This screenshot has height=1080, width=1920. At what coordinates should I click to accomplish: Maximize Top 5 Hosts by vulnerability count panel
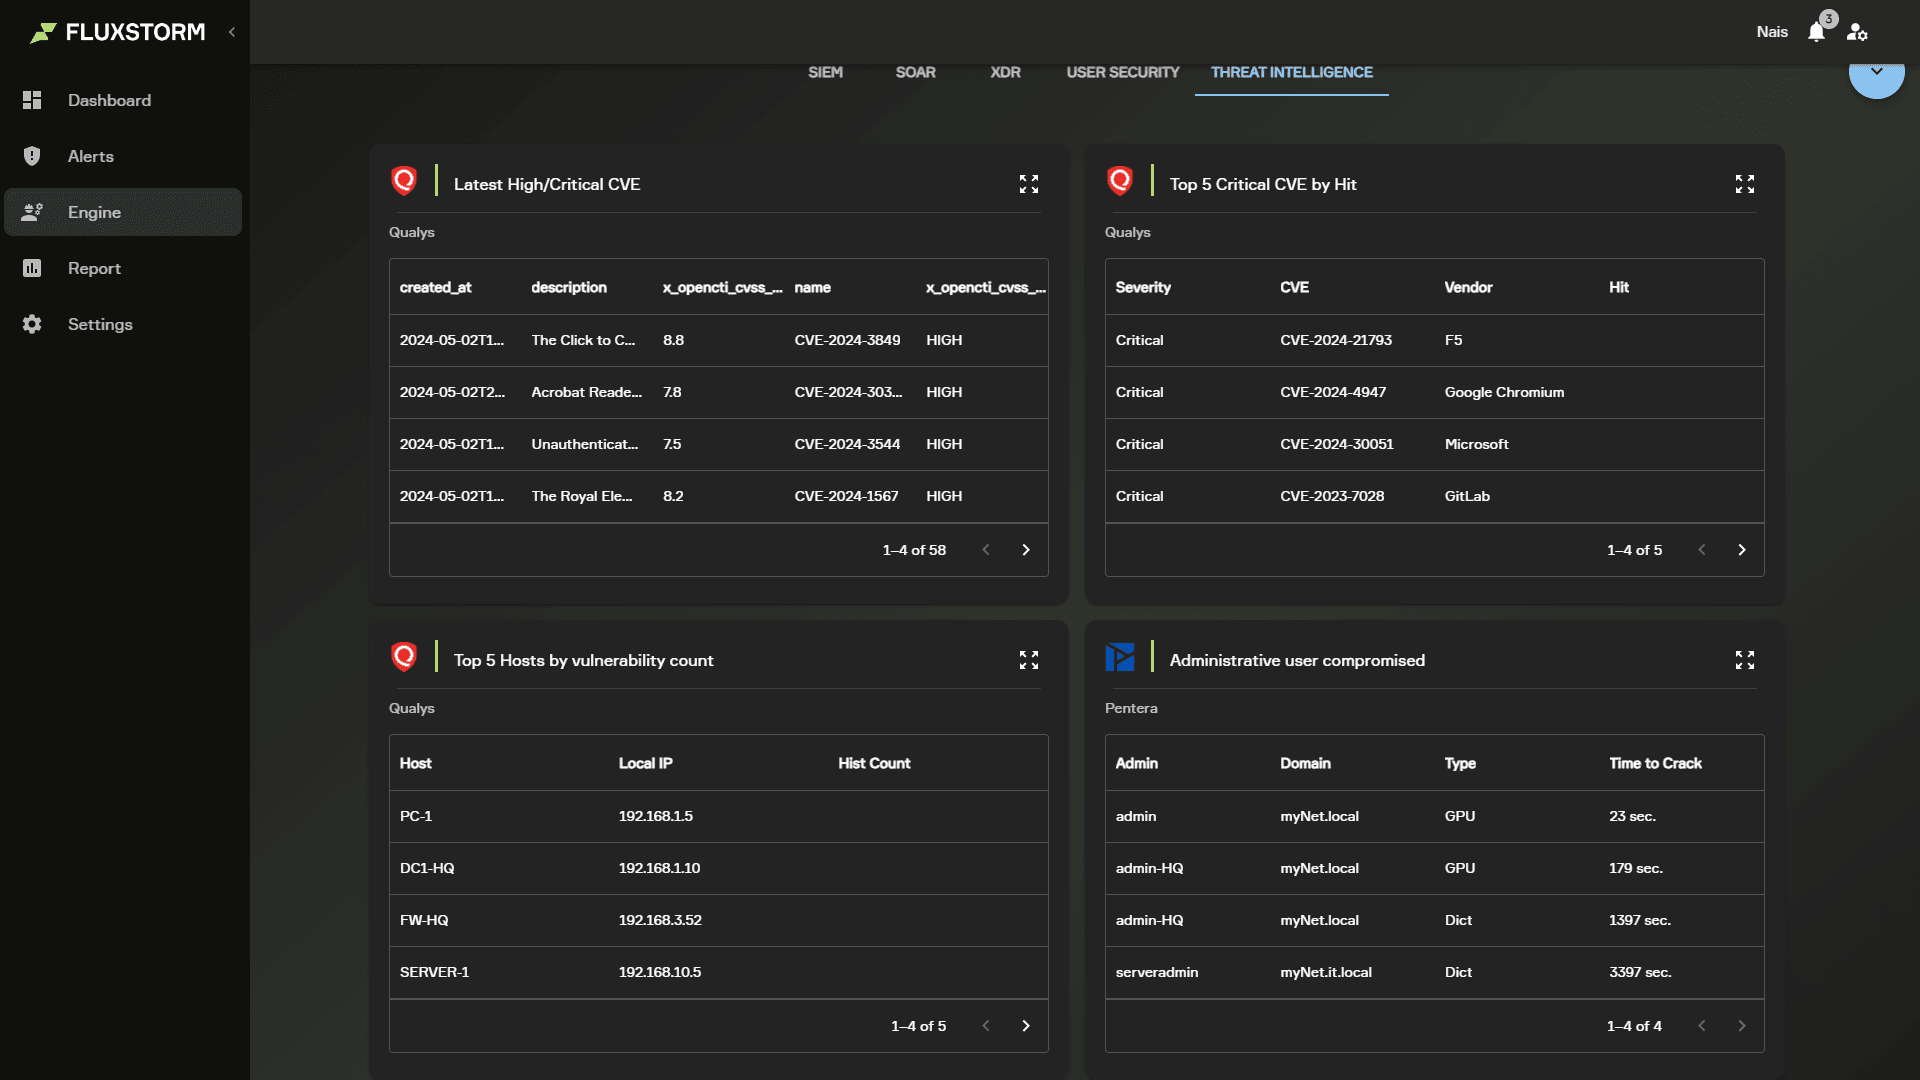click(x=1029, y=660)
